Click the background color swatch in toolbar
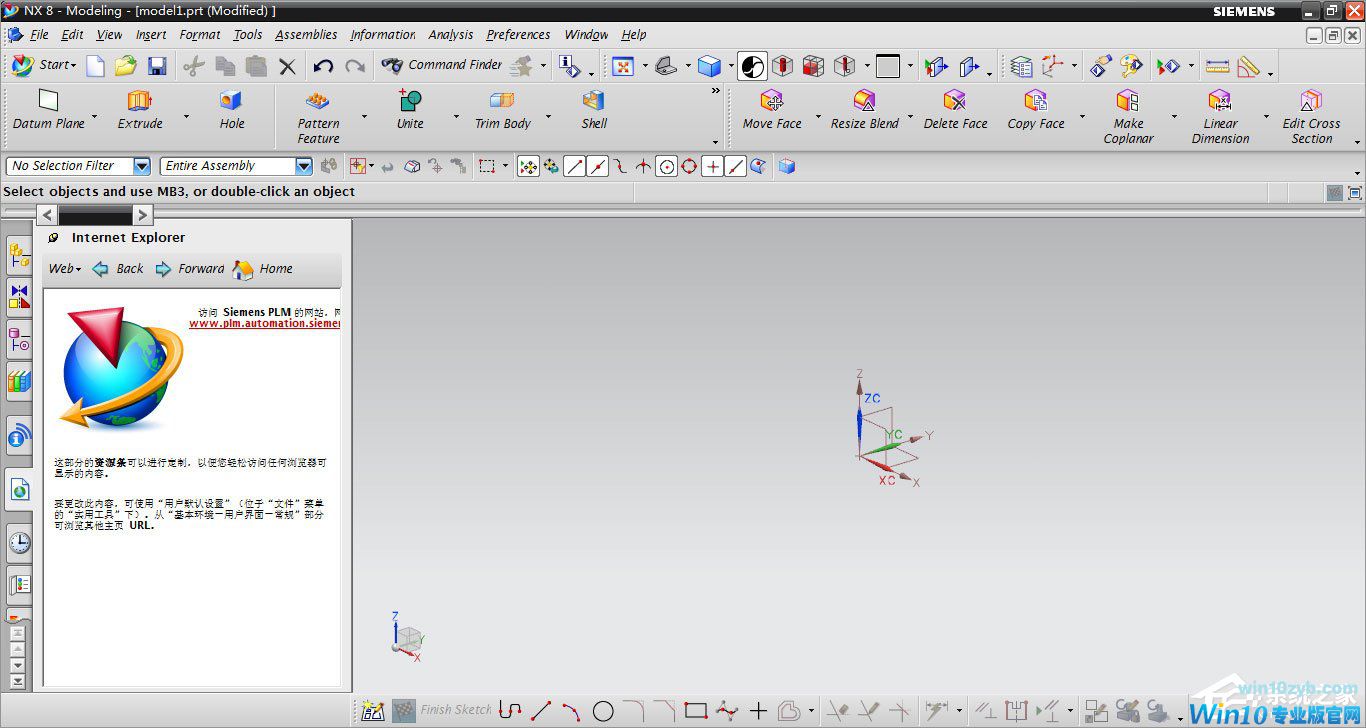This screenshot has height=728, width=1366. coord(888,66)
